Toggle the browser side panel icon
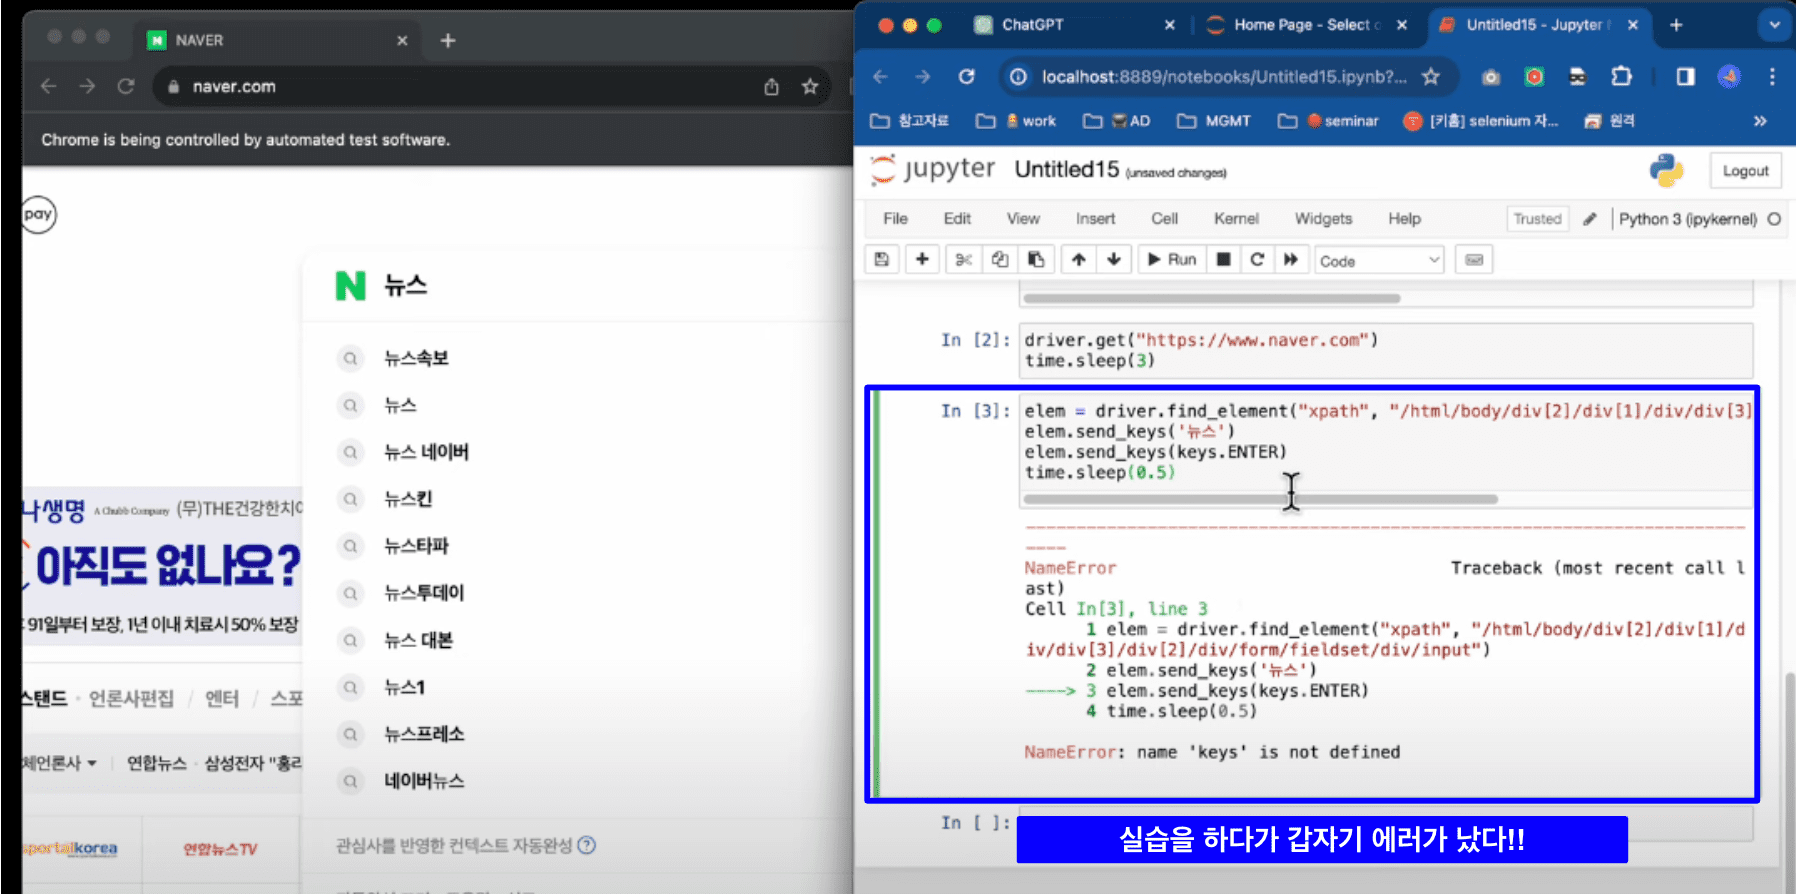The image size is (1796, 894). point(1685,77)
